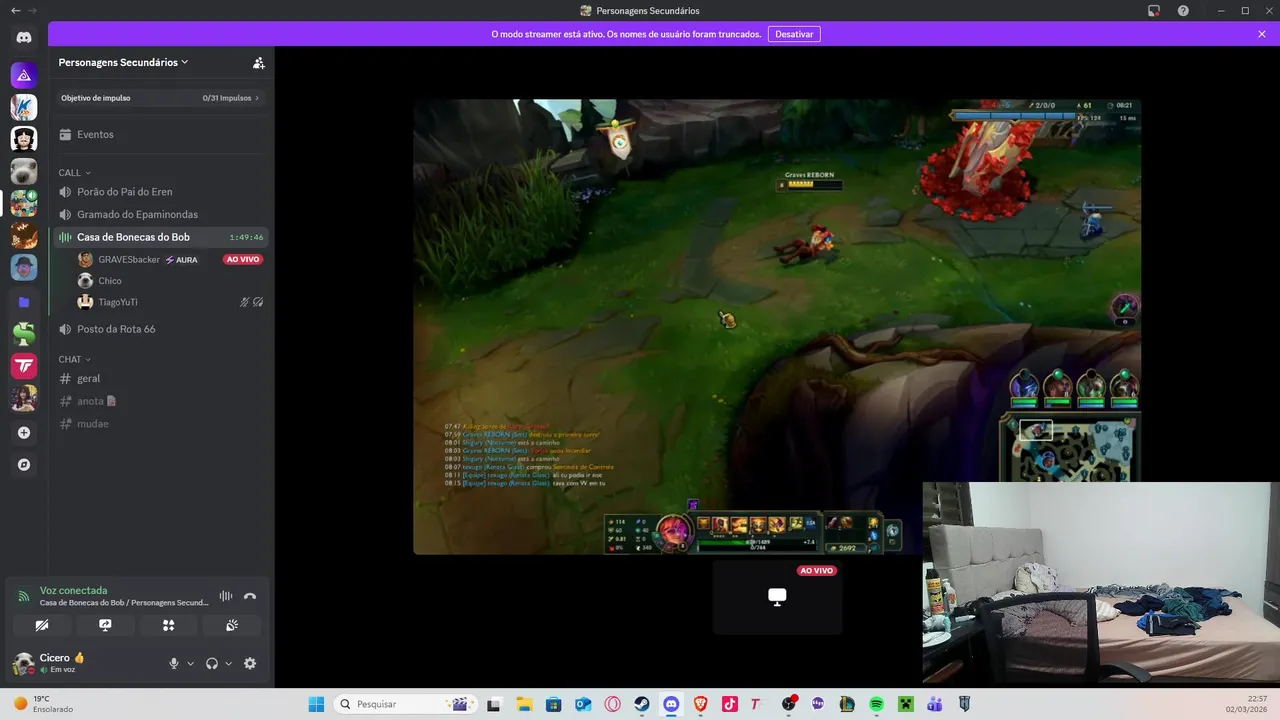The image size is (1280, 720).
Task: Open Eventos calendar entry
Action: [x=161, y=134]
